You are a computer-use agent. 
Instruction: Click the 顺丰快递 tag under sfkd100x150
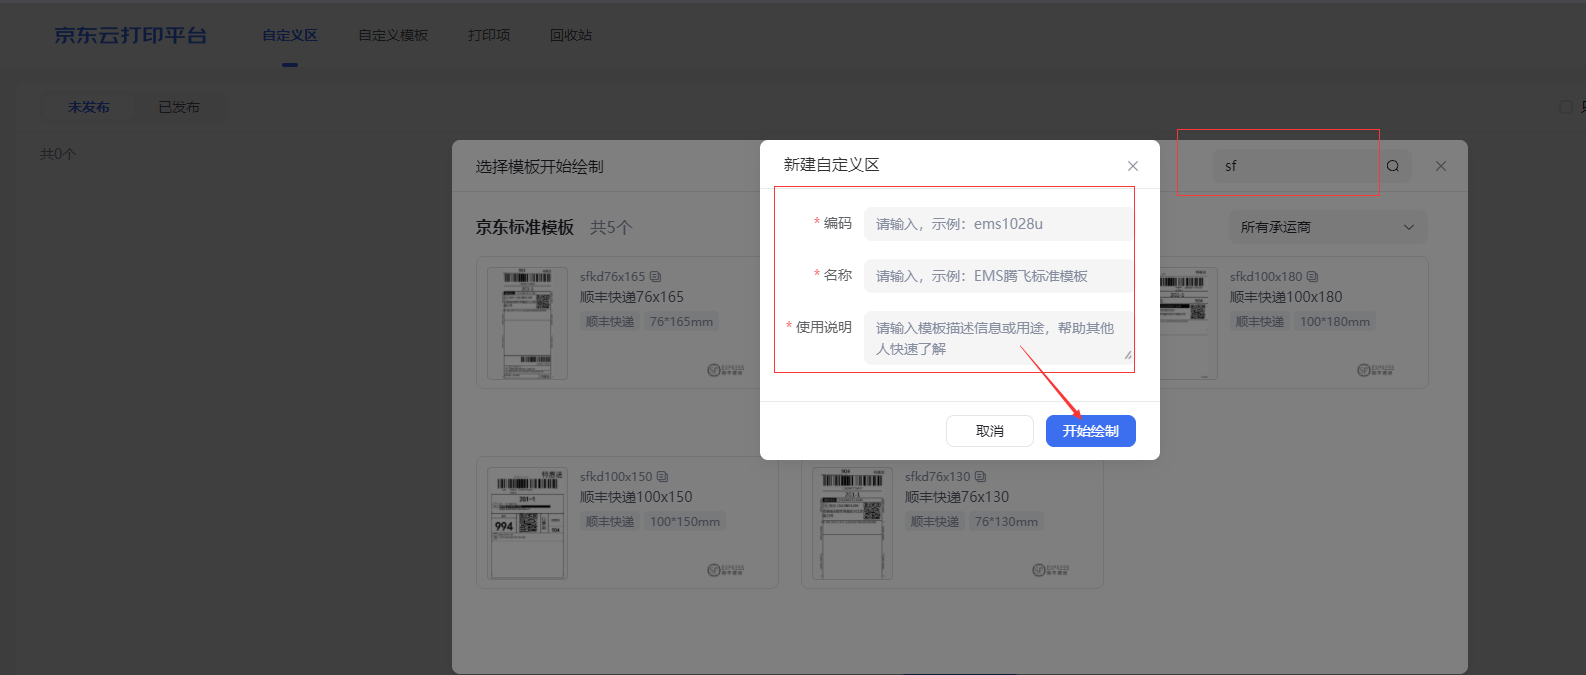610,522
